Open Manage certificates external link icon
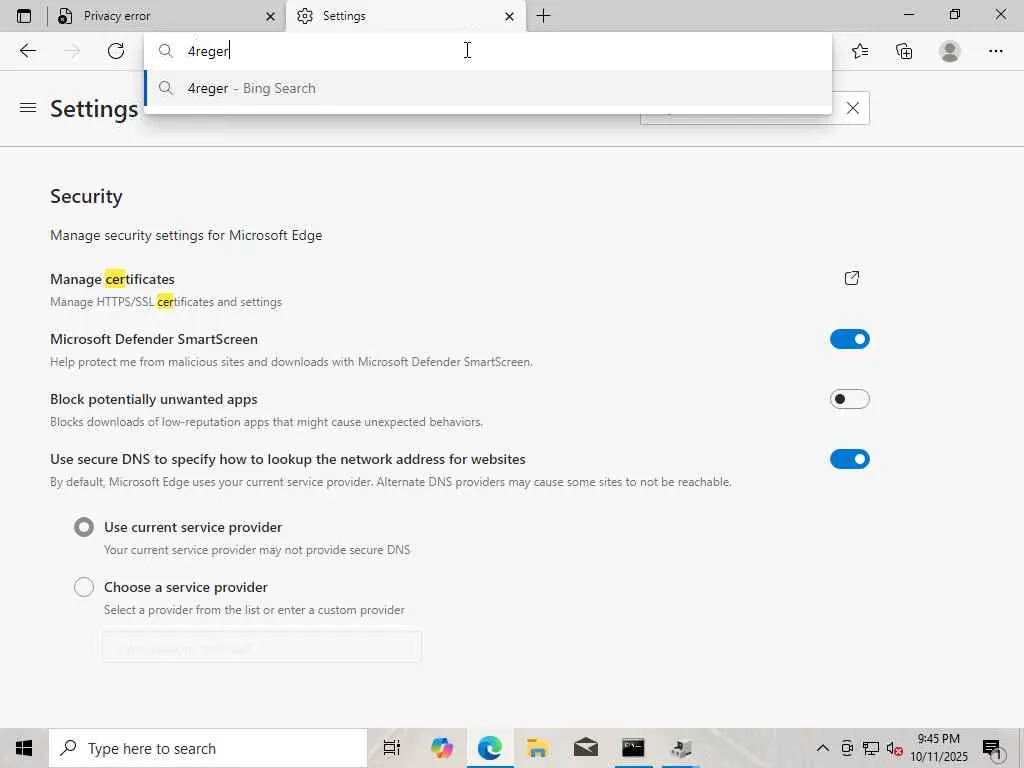The image size is (1024, 768). (x=852, y=278)
